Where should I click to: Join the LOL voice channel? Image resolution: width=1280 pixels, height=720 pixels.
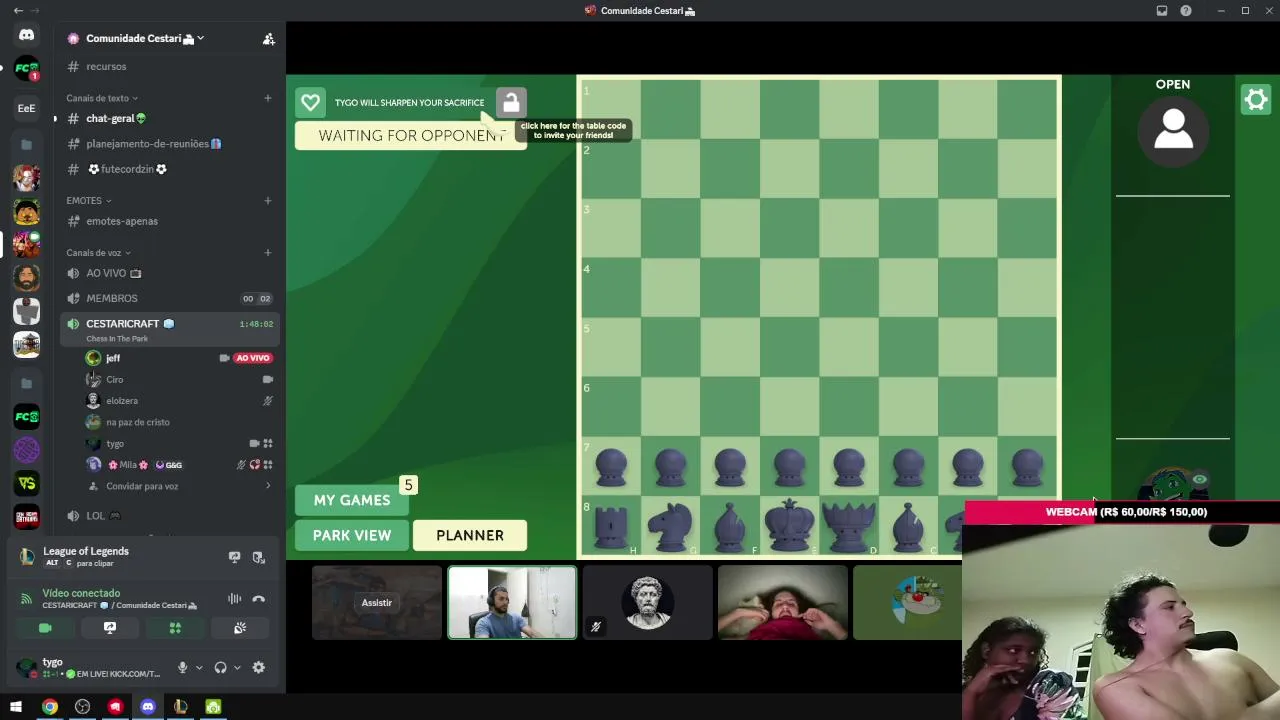pyautogui.click(x=169, y=516)
